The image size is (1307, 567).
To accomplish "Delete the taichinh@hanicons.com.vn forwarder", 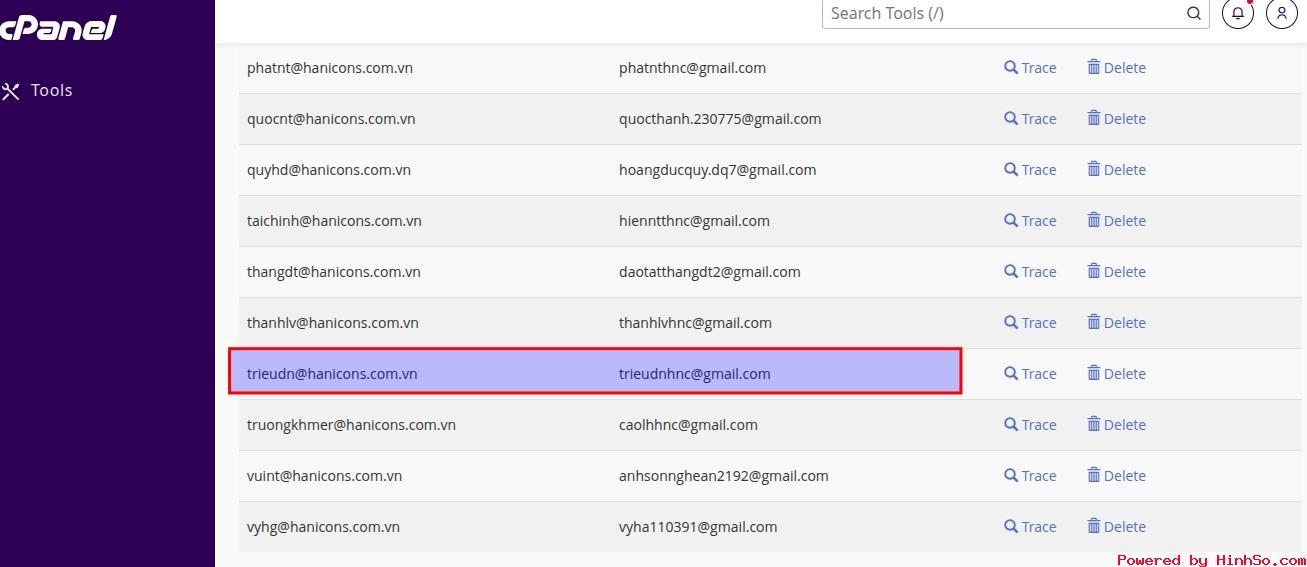I will [x=1116, y=221].
